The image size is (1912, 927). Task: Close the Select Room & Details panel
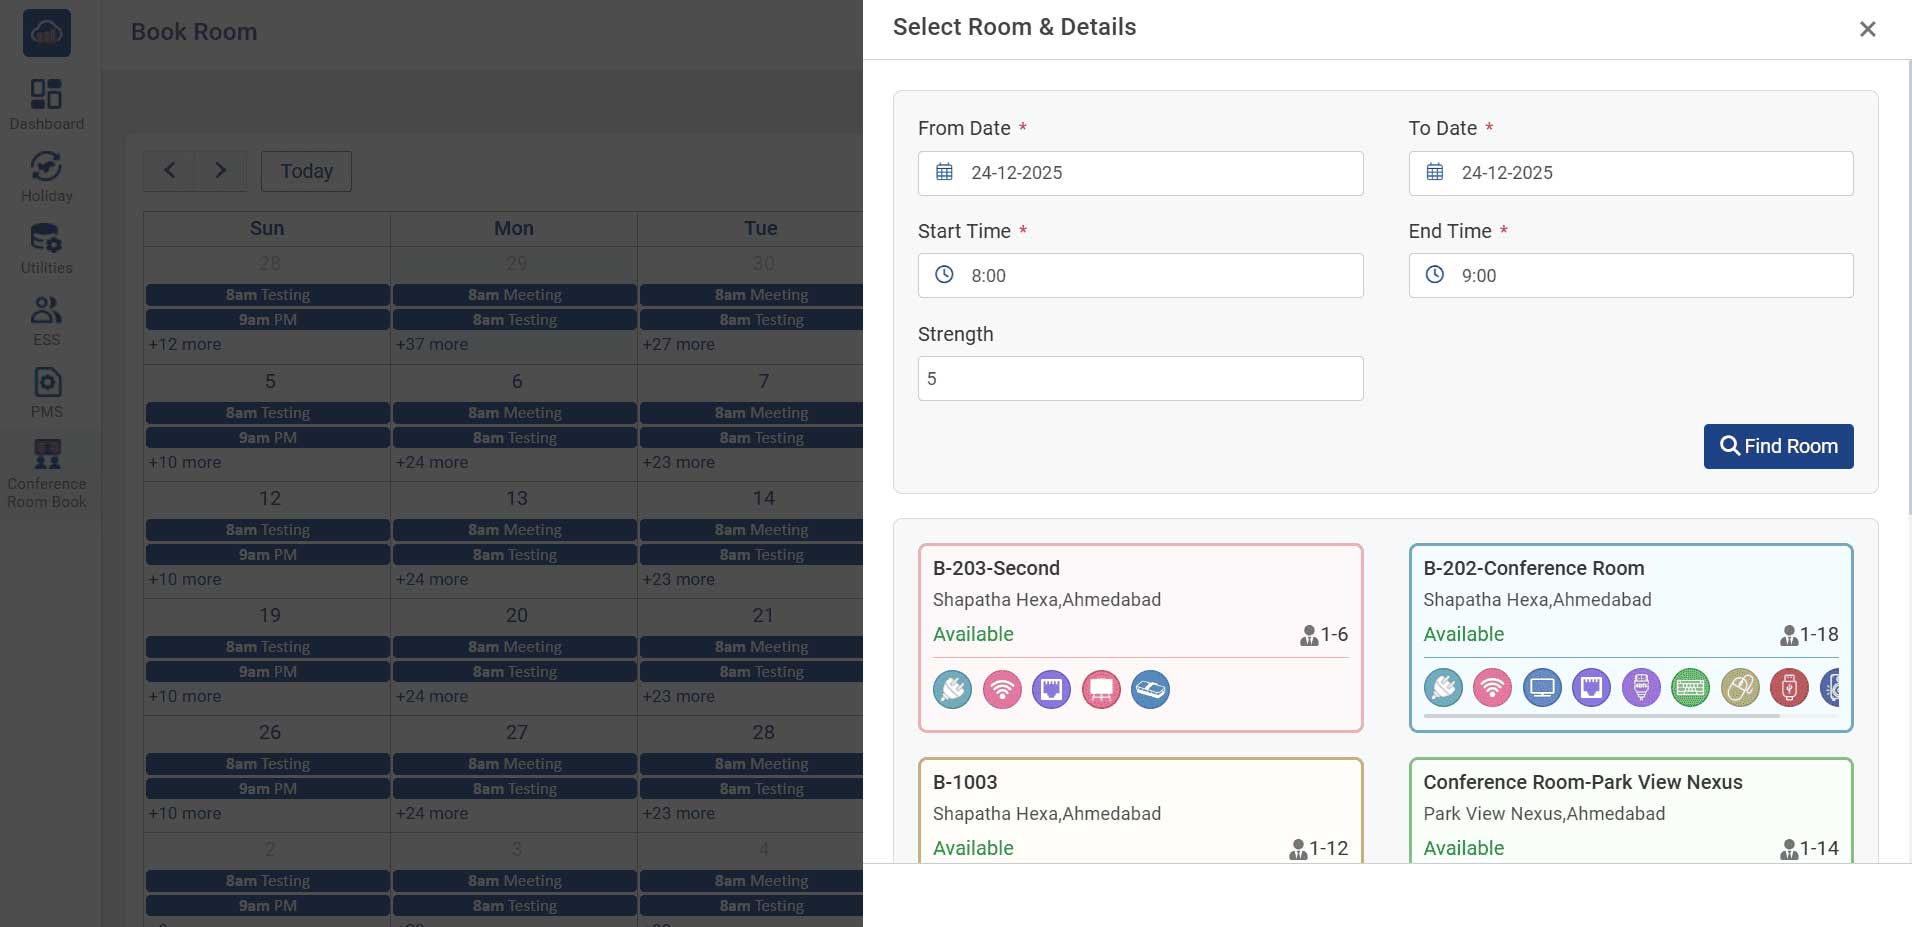point(1867,29)
